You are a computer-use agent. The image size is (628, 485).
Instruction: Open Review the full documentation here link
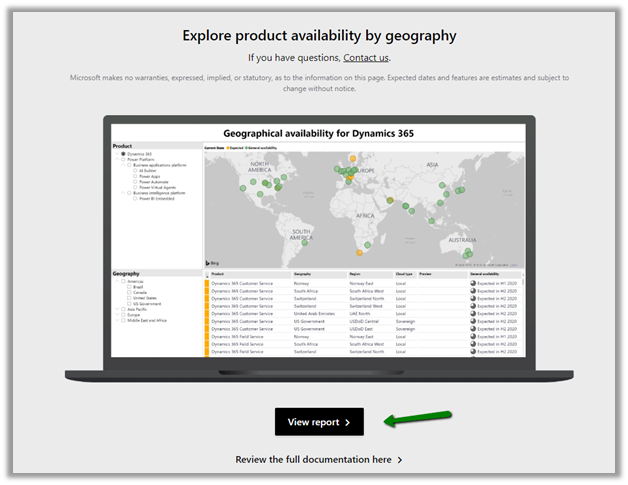coord(319,460)
